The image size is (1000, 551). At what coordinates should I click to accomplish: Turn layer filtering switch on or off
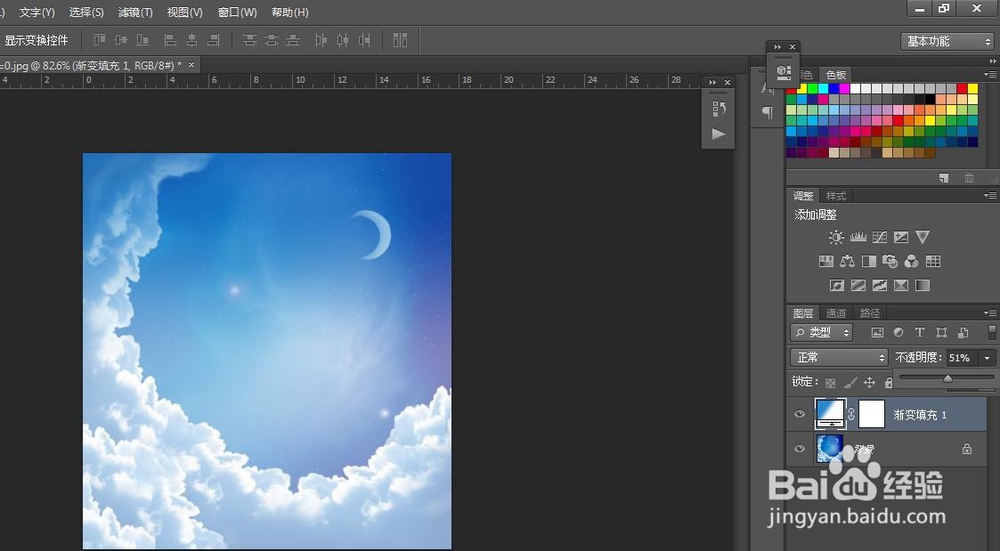click(x=992, y=332)
